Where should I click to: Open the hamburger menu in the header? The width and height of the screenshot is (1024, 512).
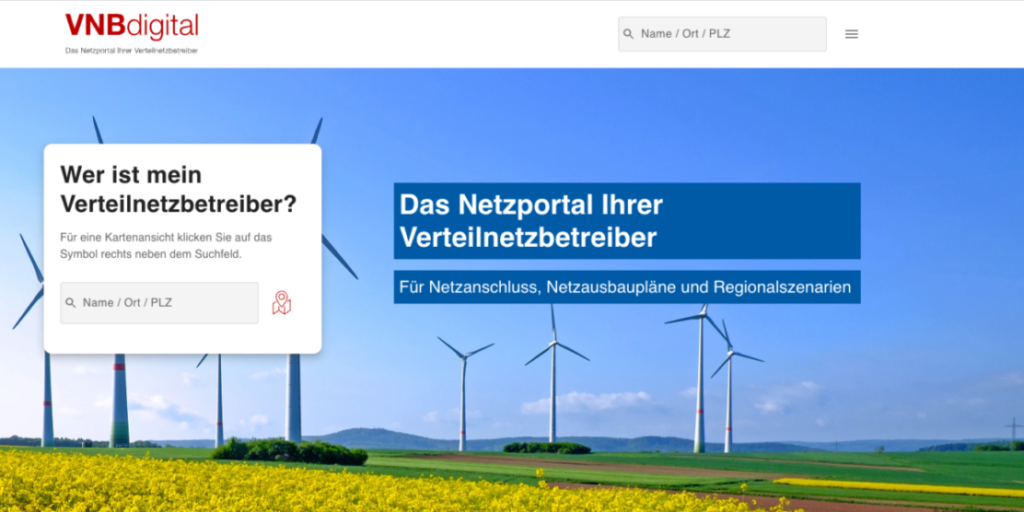pos(851,34)
